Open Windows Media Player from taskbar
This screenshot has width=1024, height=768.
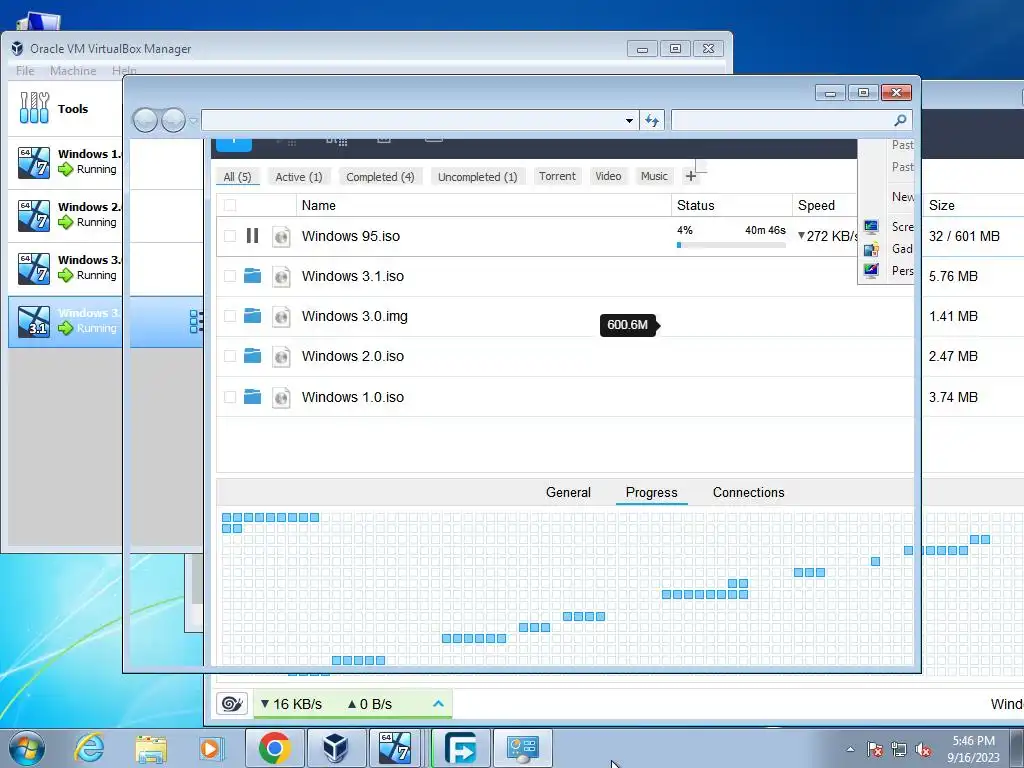pos(211,748)
